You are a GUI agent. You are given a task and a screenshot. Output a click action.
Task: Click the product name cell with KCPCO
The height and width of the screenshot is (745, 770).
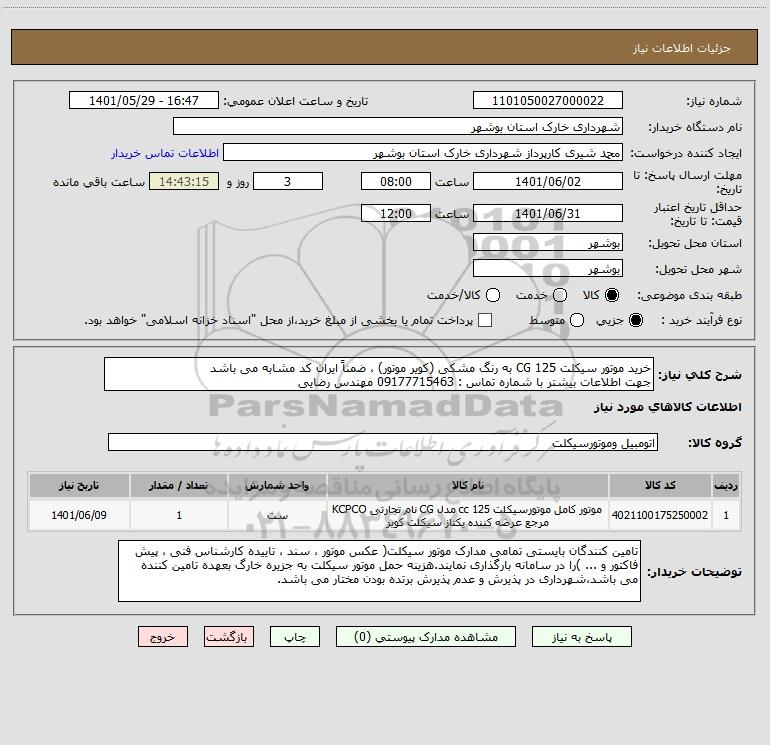tap(468, 515)
